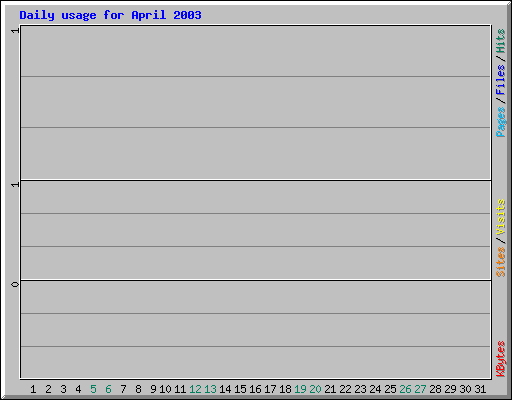
Task: Click green weekend day 27 label
Action: click(x=420, y=389)
